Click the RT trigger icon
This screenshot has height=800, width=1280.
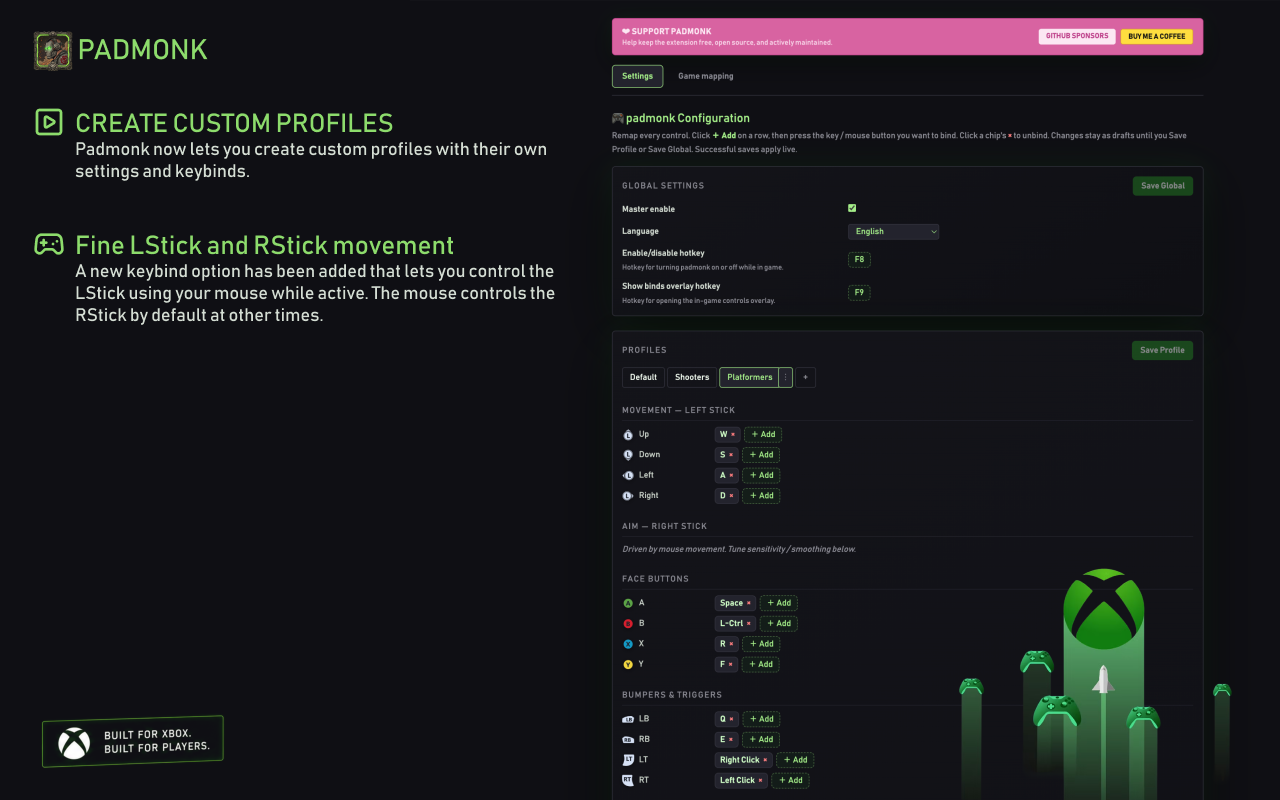(x=628, y=780)
